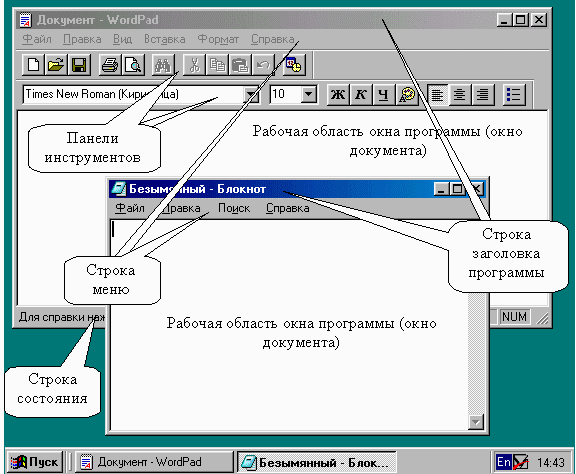Click the Times New Roman font name field
576x474 pixels.
coord(134,94)
